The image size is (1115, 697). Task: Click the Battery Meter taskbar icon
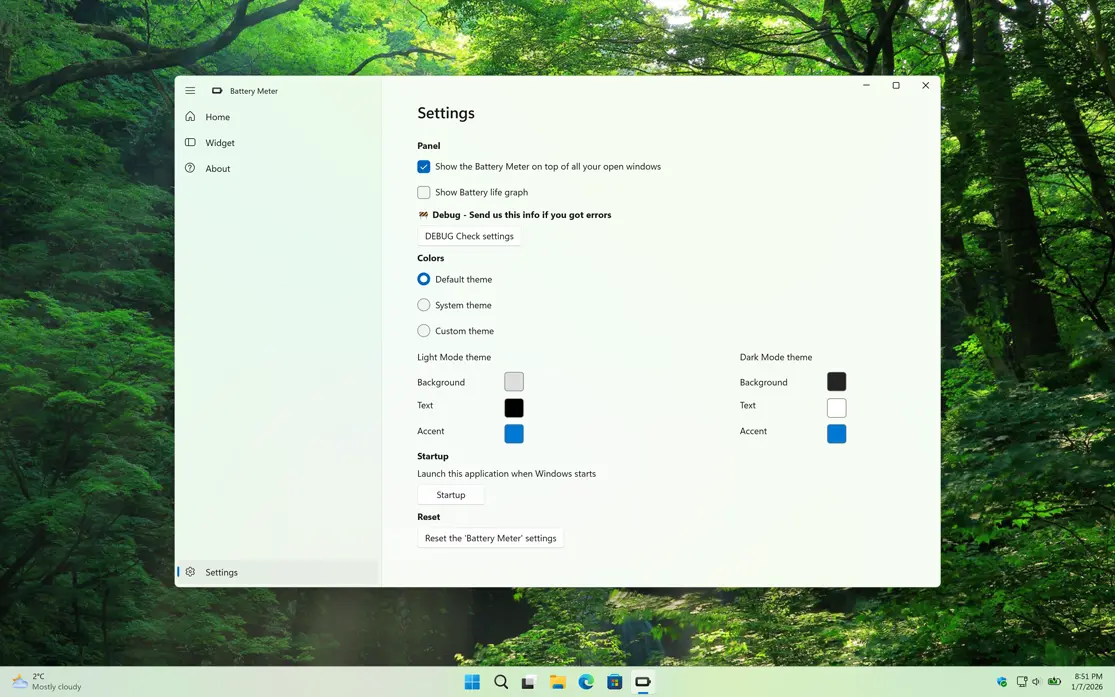pyautogui.click(x=643, y=682)
